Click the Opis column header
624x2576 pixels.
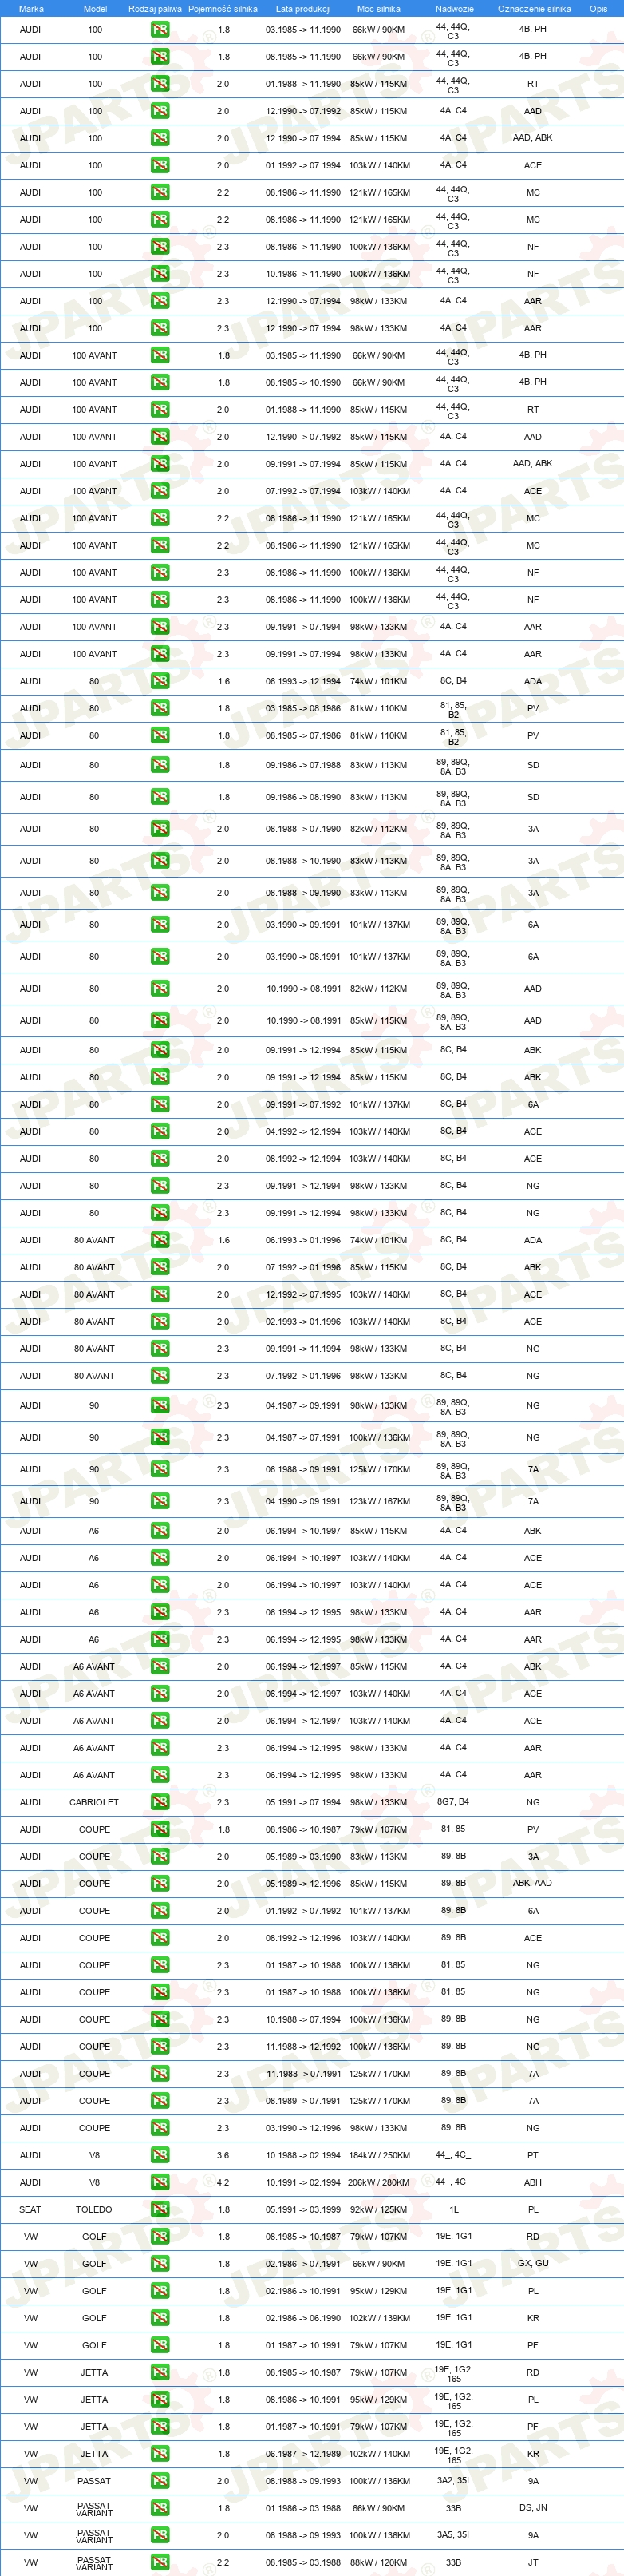tap(598, 9)
